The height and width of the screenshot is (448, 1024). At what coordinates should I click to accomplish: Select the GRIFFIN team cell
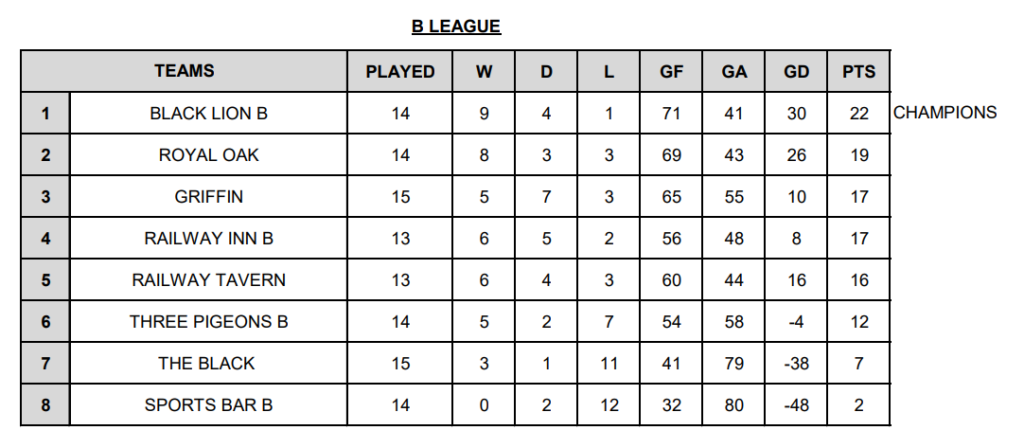point(208,197)
